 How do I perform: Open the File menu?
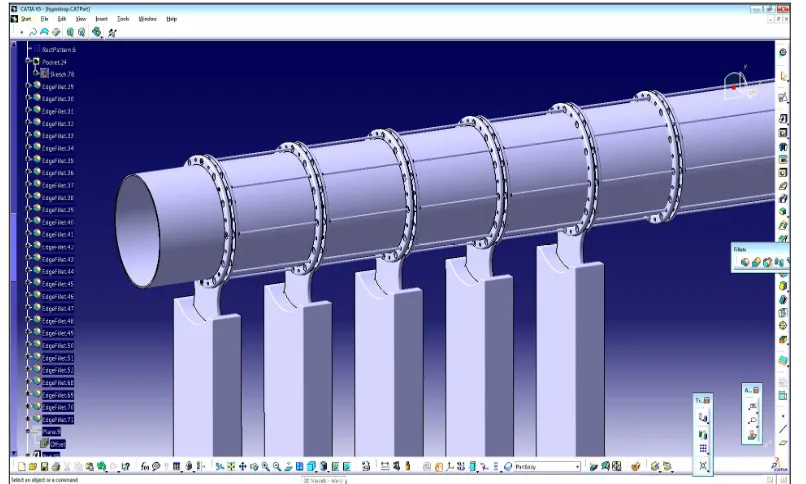[45, 19]
